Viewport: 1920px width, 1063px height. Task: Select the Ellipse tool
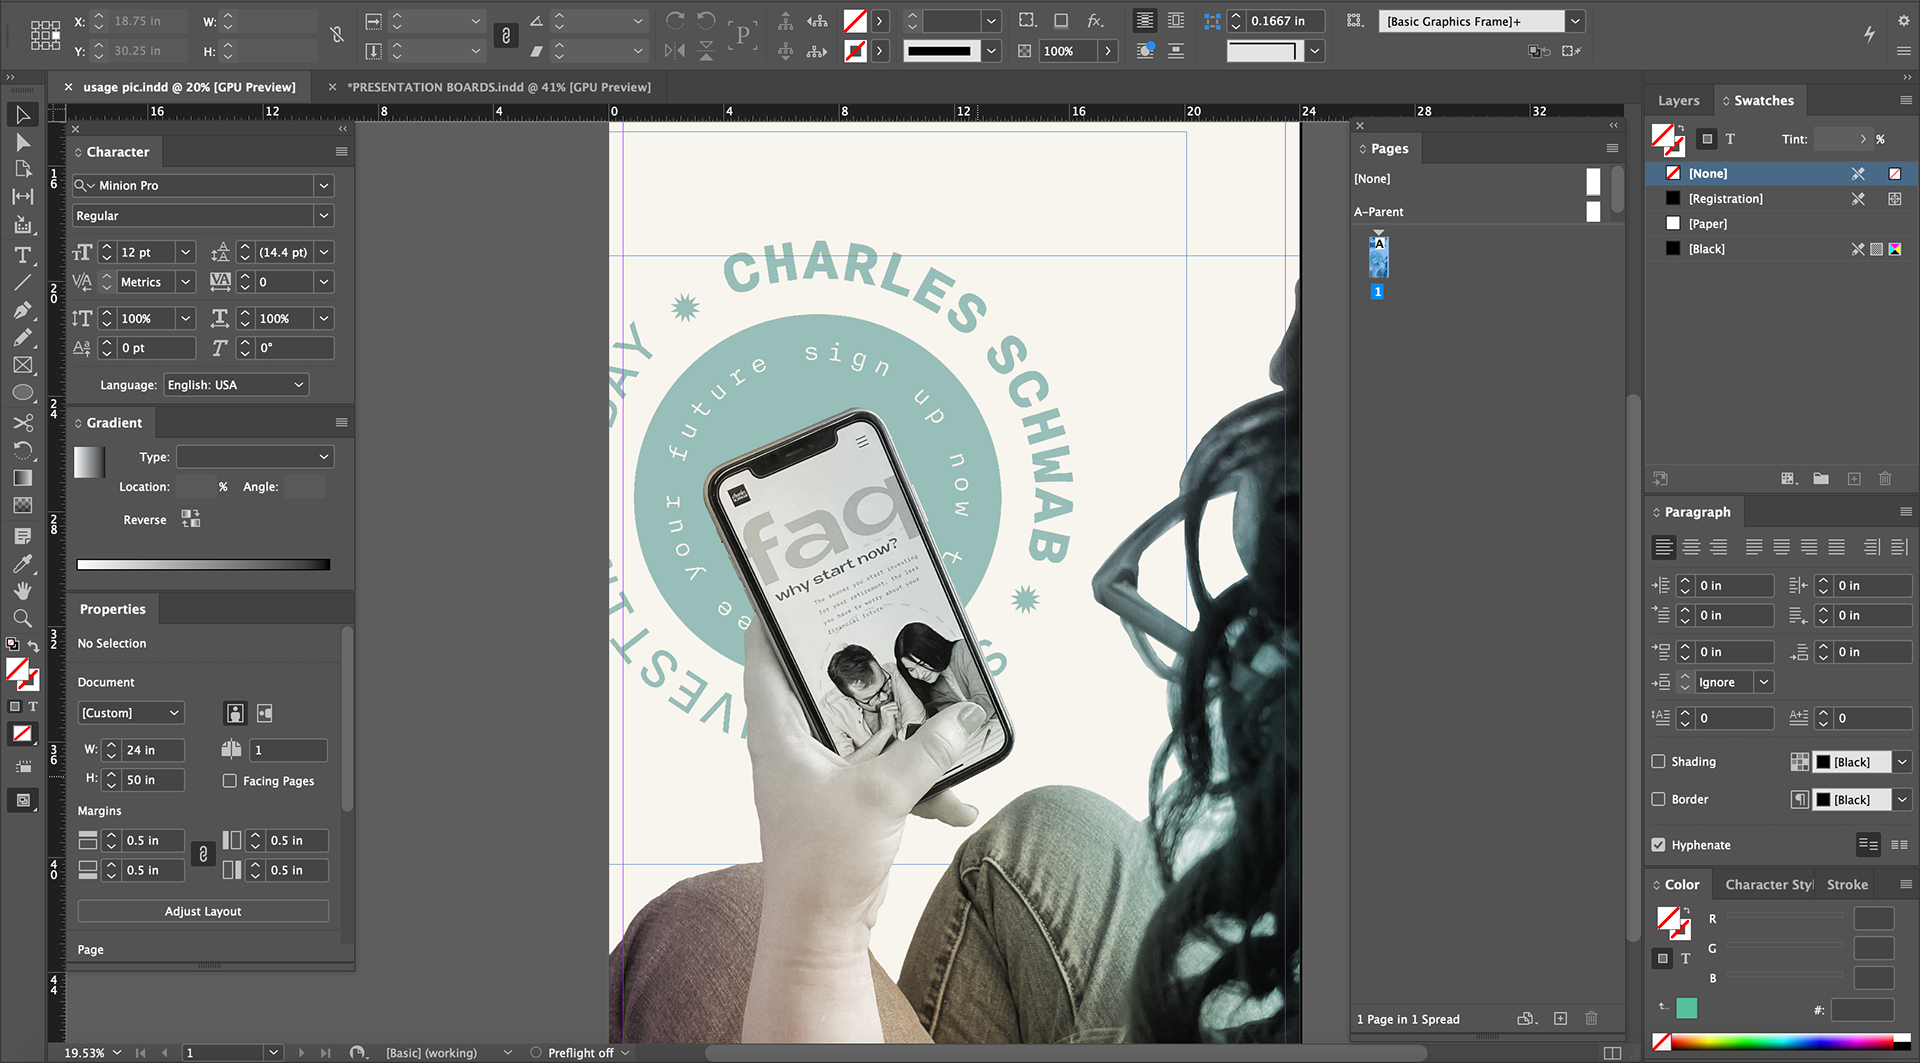22,394
